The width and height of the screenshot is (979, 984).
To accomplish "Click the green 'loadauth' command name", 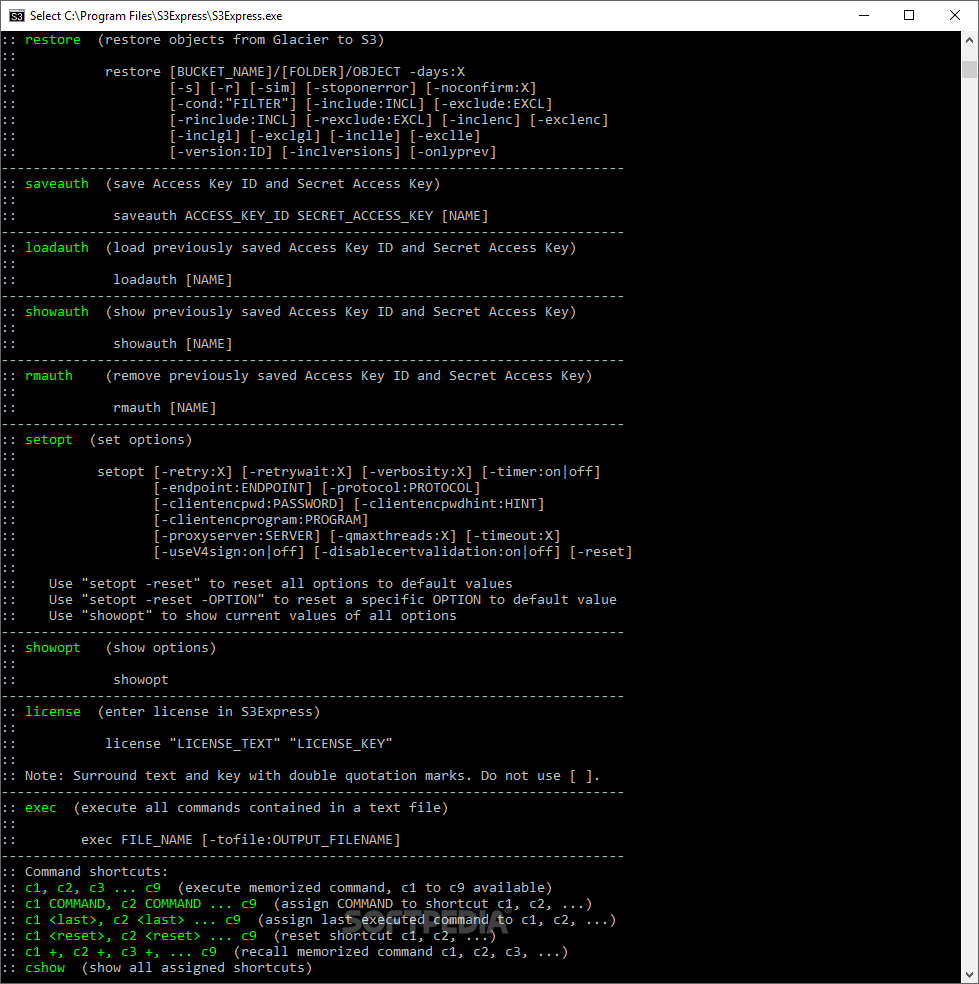I will 57,248.
